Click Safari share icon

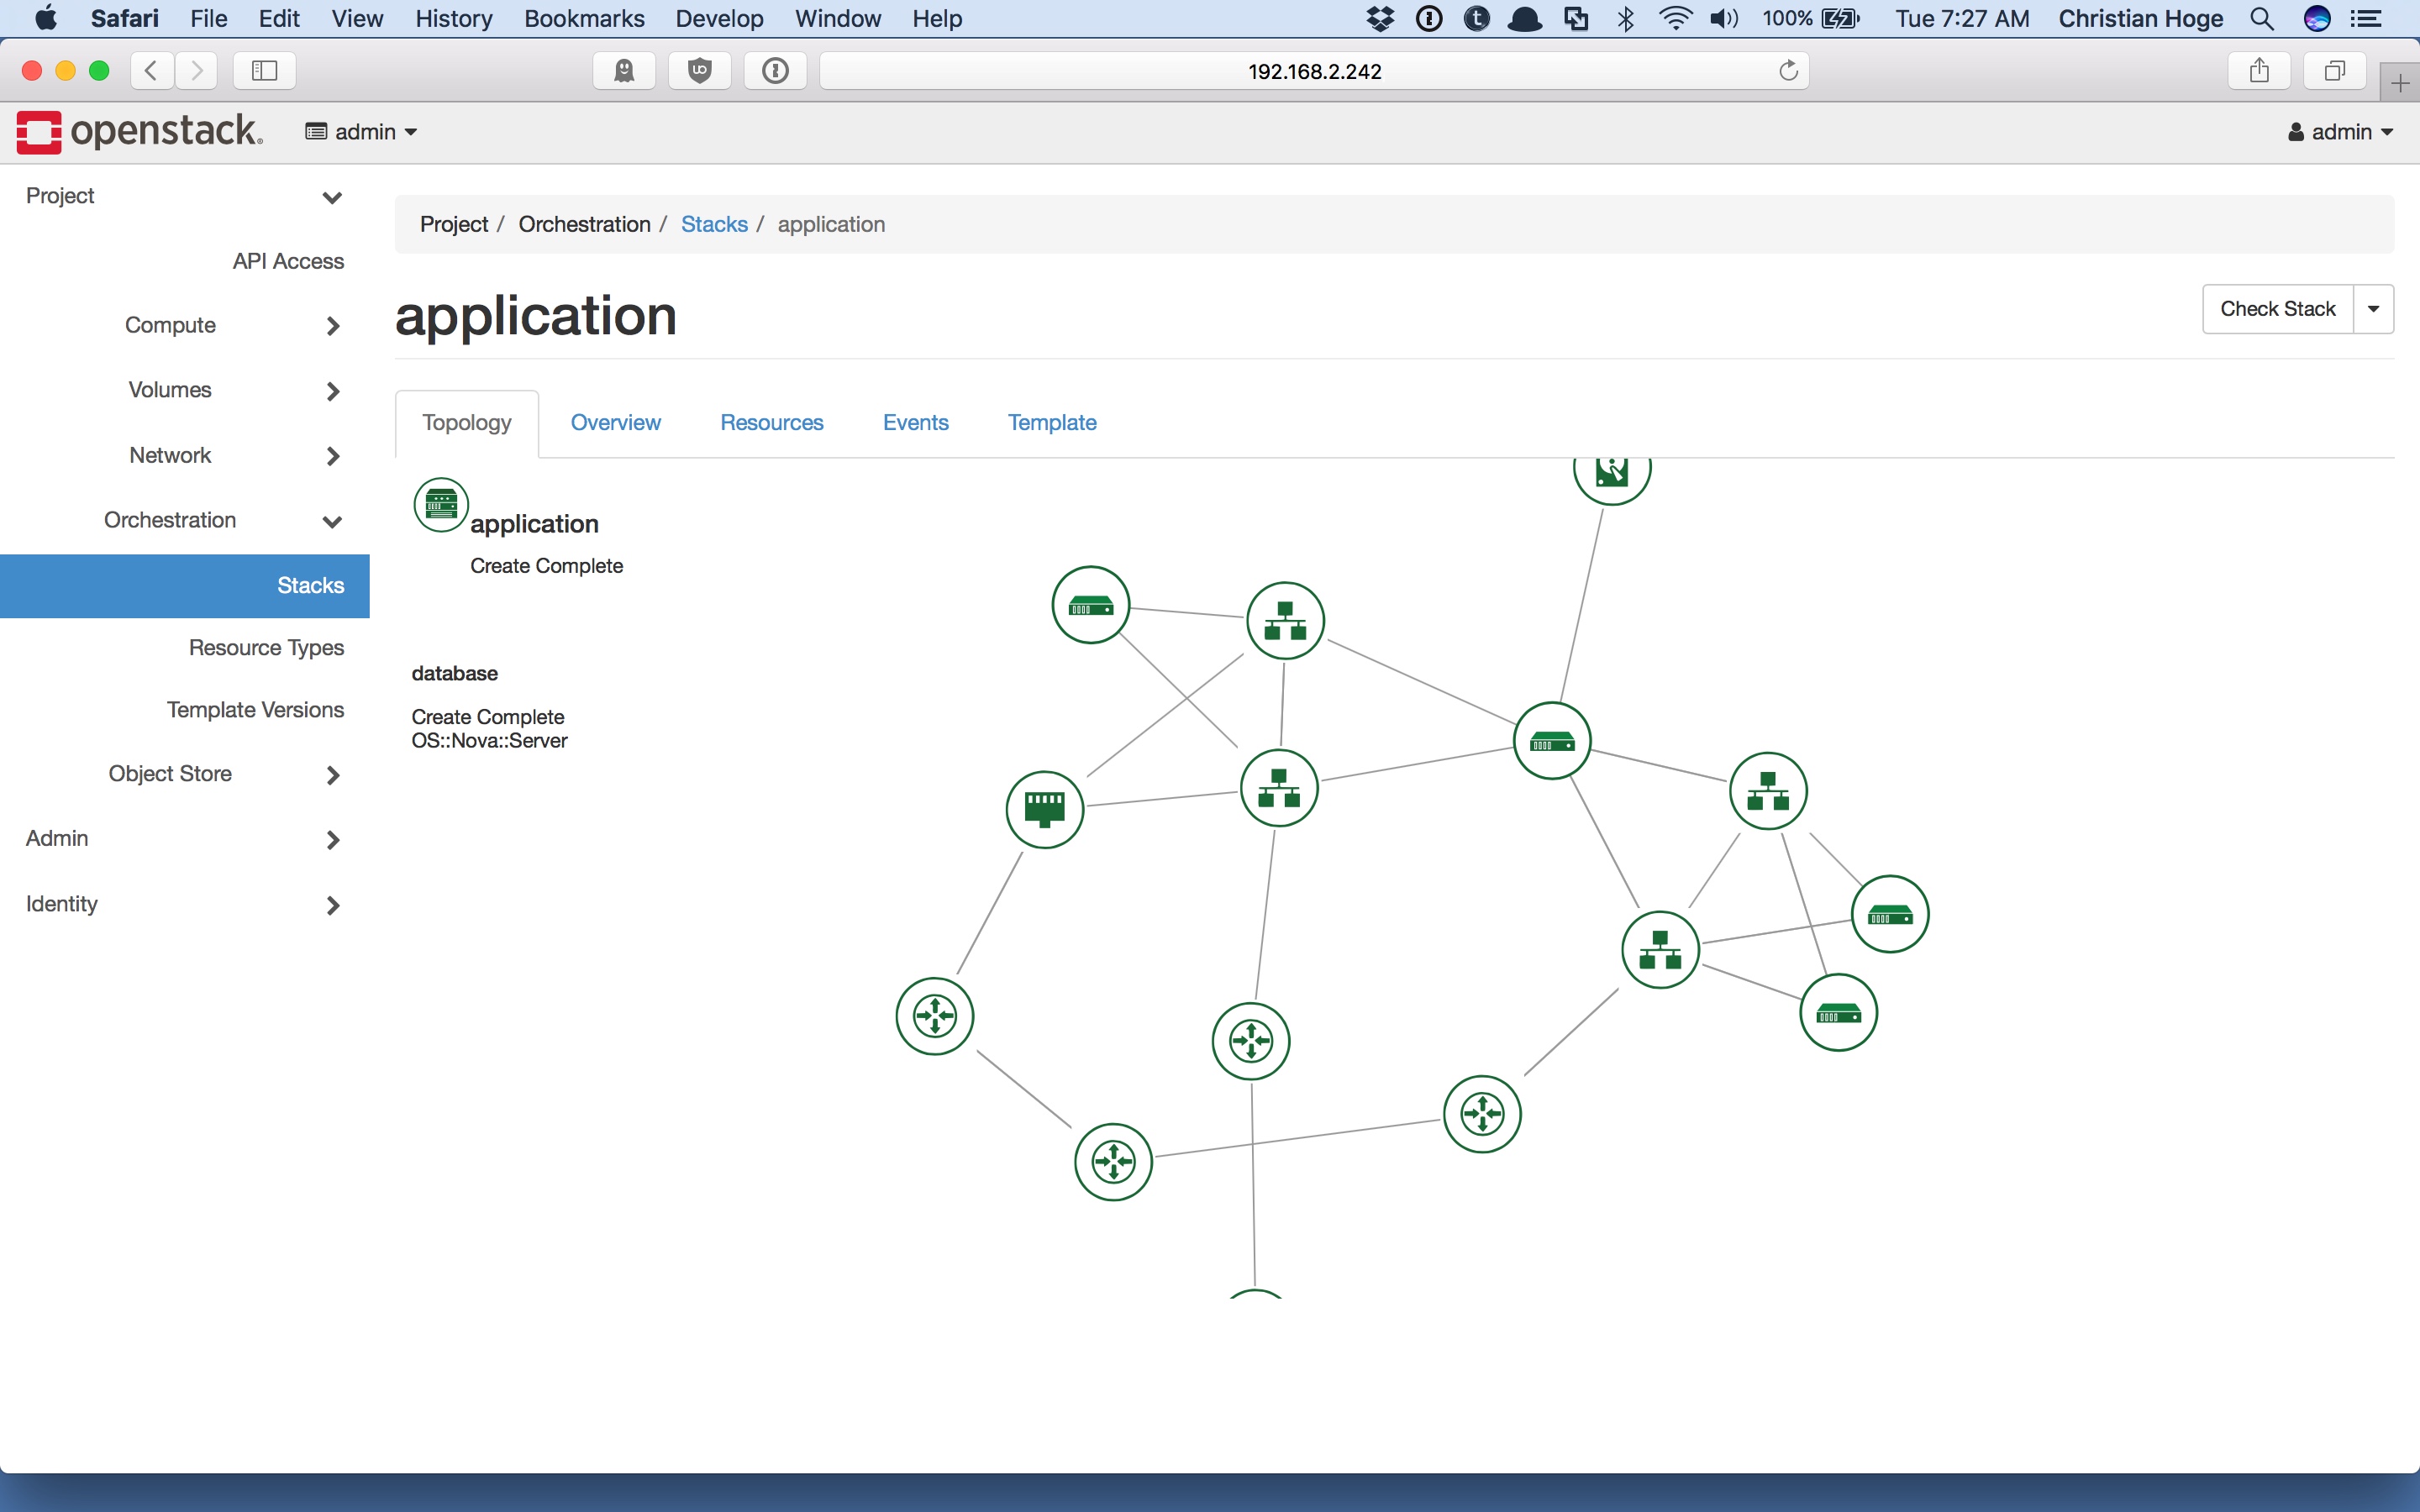pos(2258,71)
